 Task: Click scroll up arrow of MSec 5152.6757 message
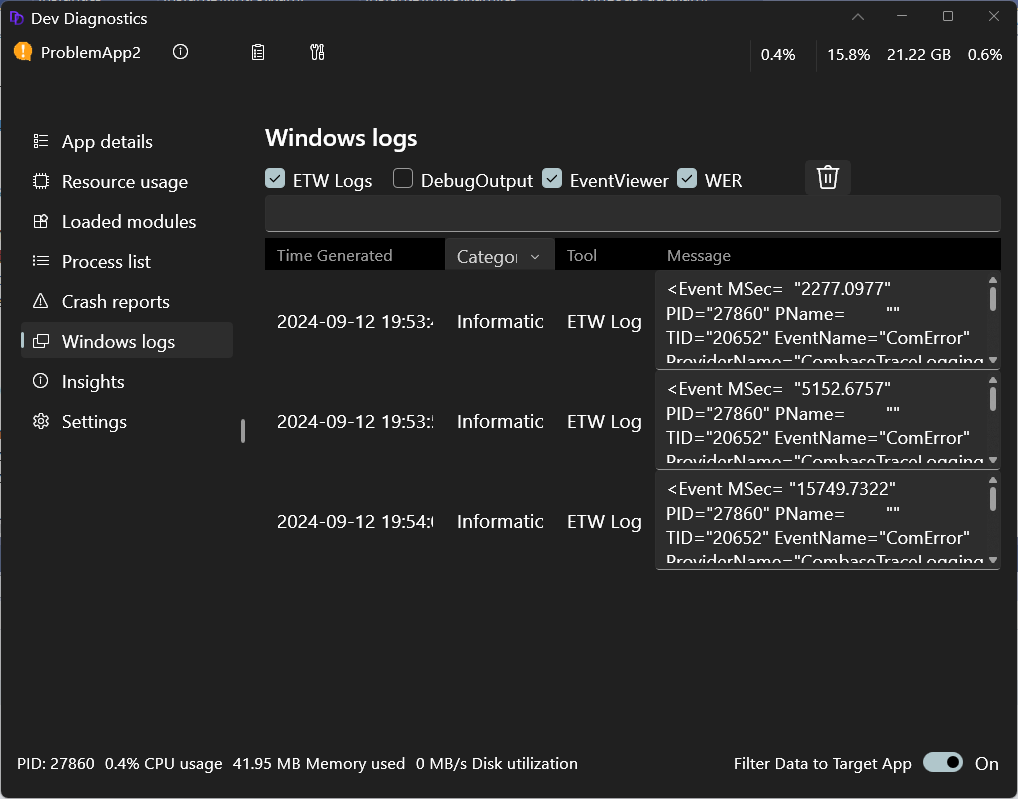tap(993, 380)
